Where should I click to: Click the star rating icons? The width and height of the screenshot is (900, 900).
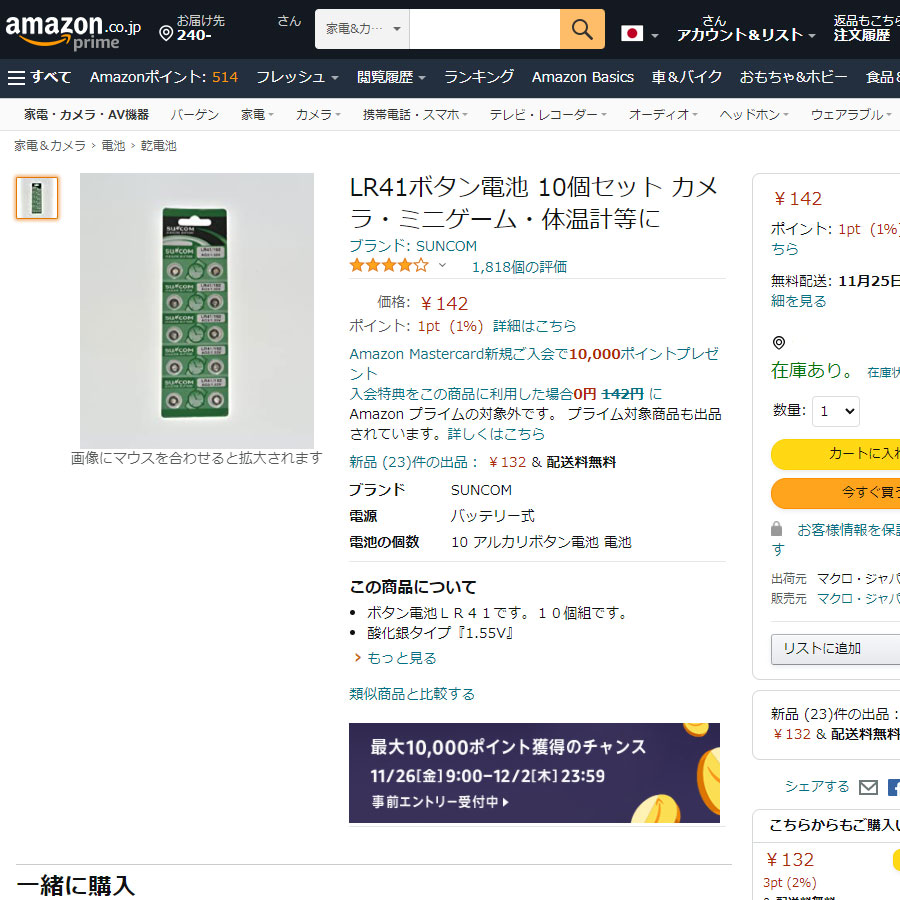(x=389, y=266)
